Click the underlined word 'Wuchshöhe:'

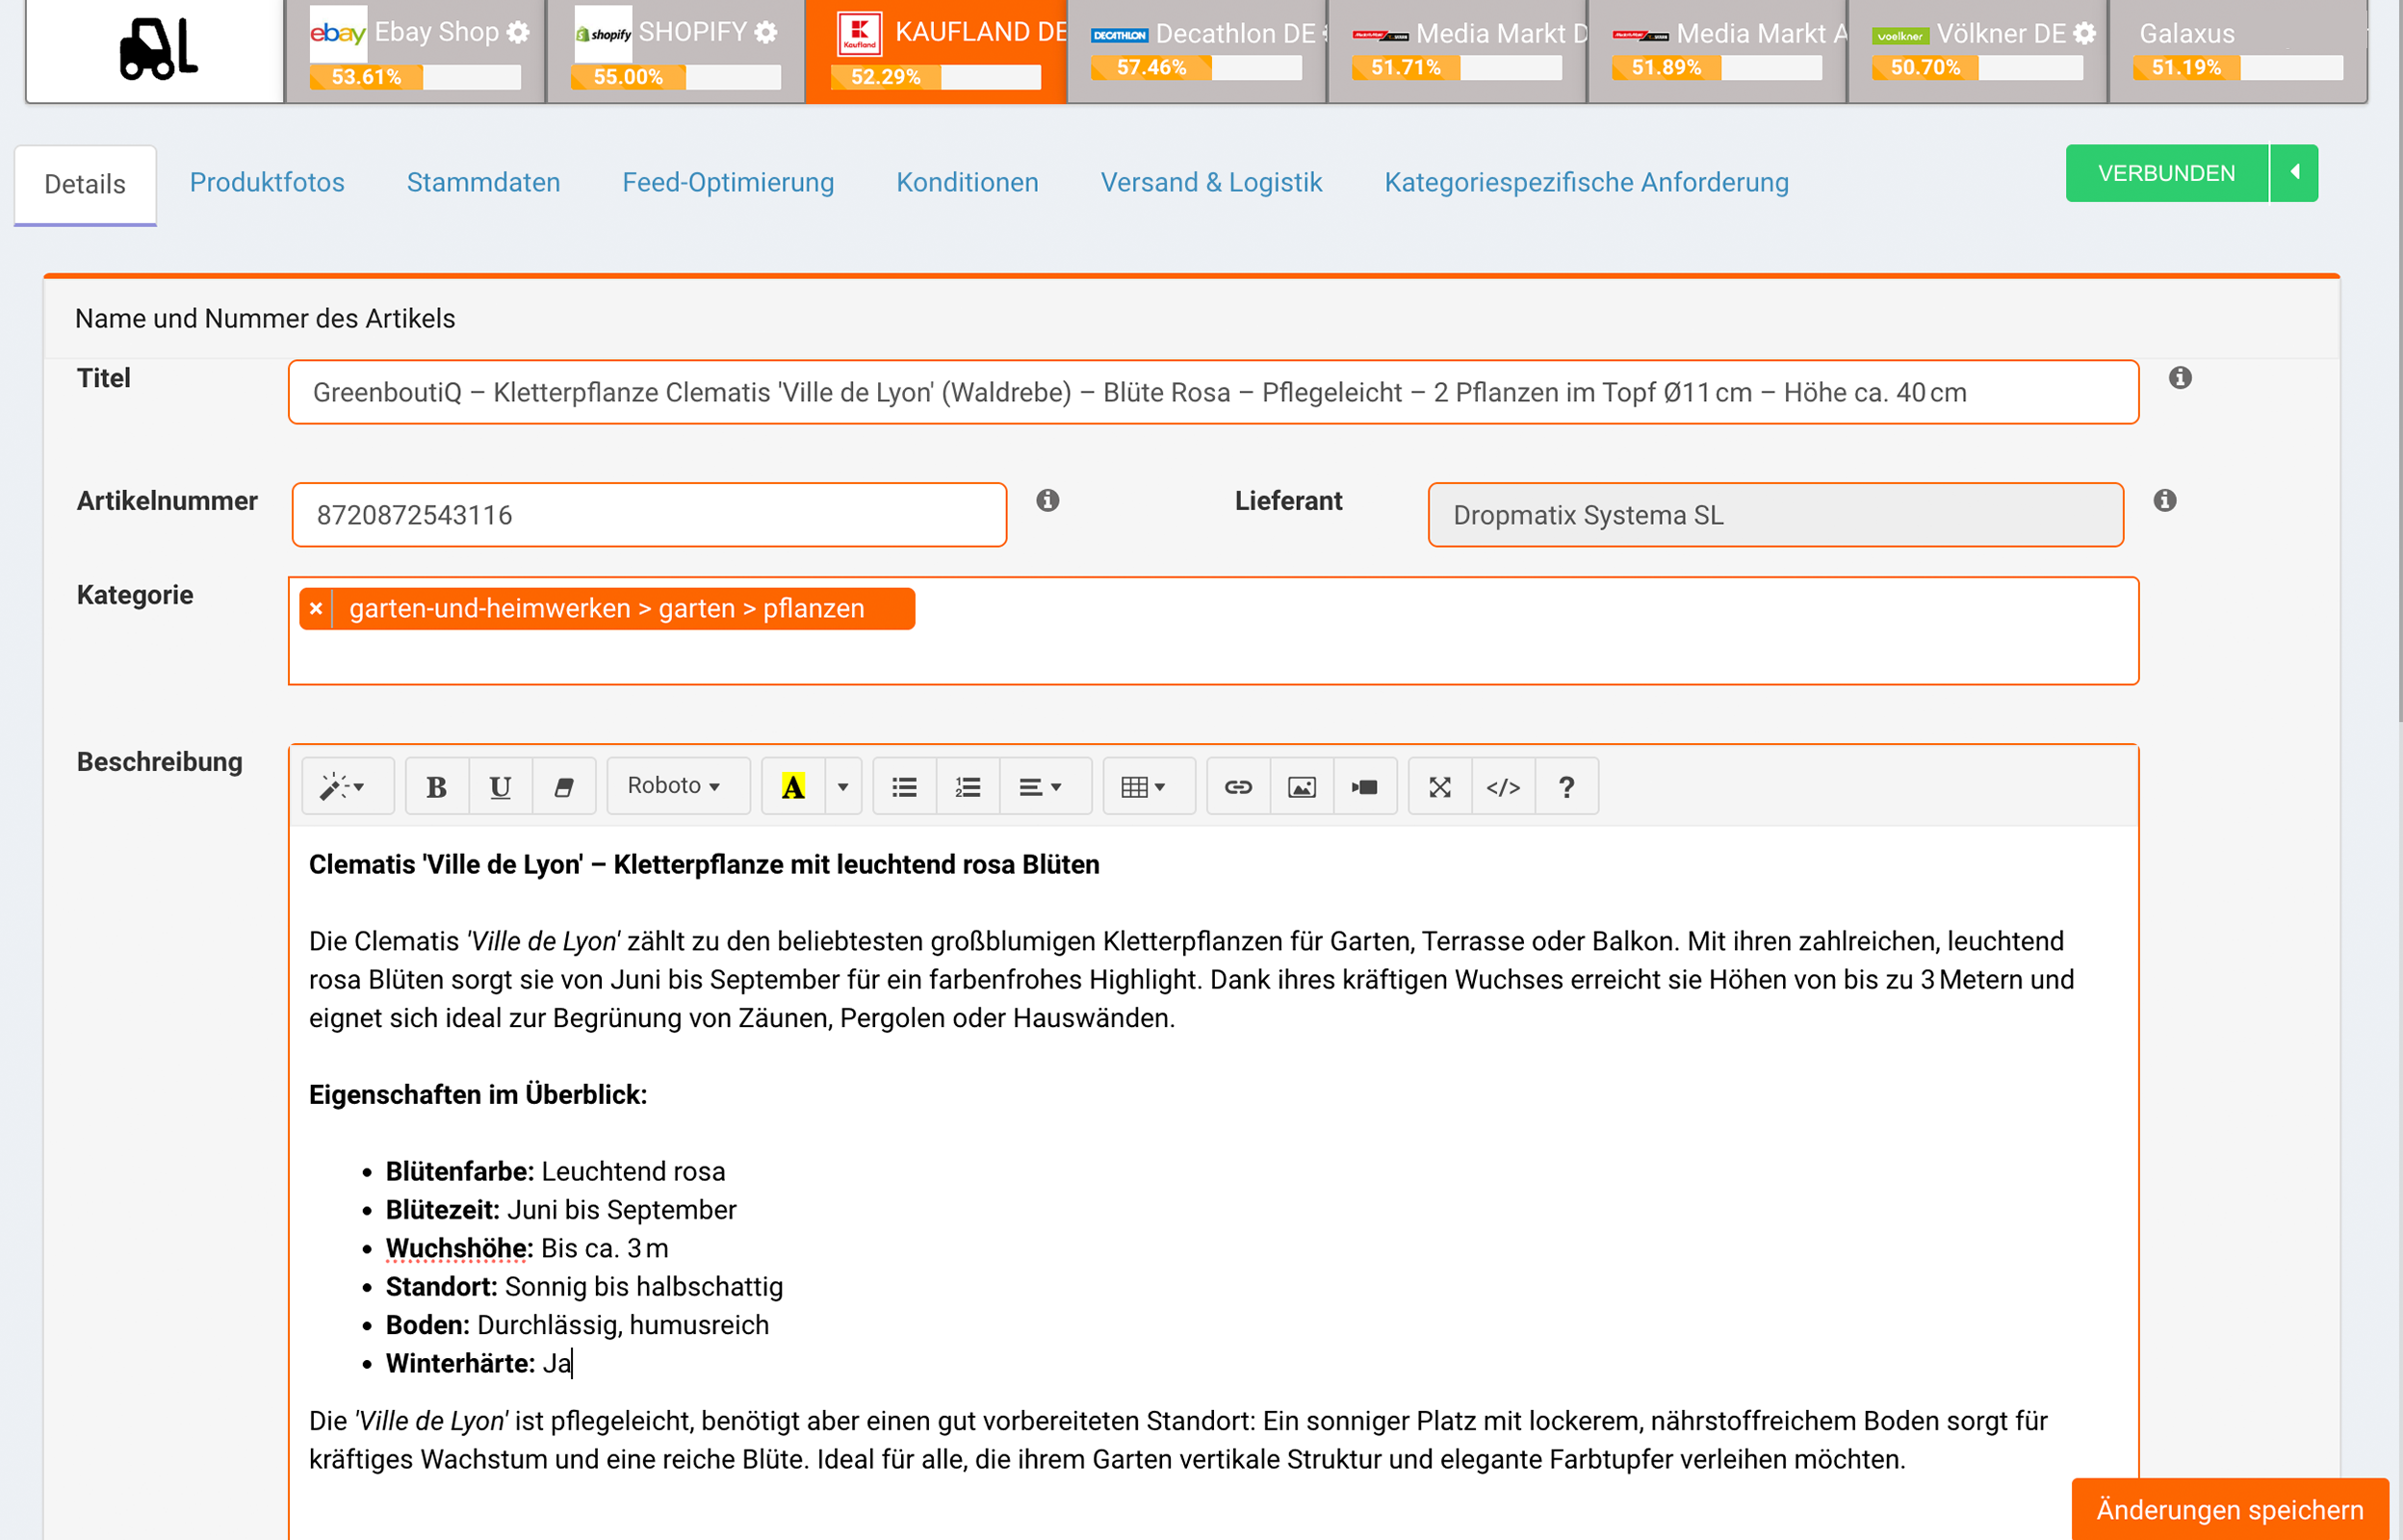point(460,1249)
